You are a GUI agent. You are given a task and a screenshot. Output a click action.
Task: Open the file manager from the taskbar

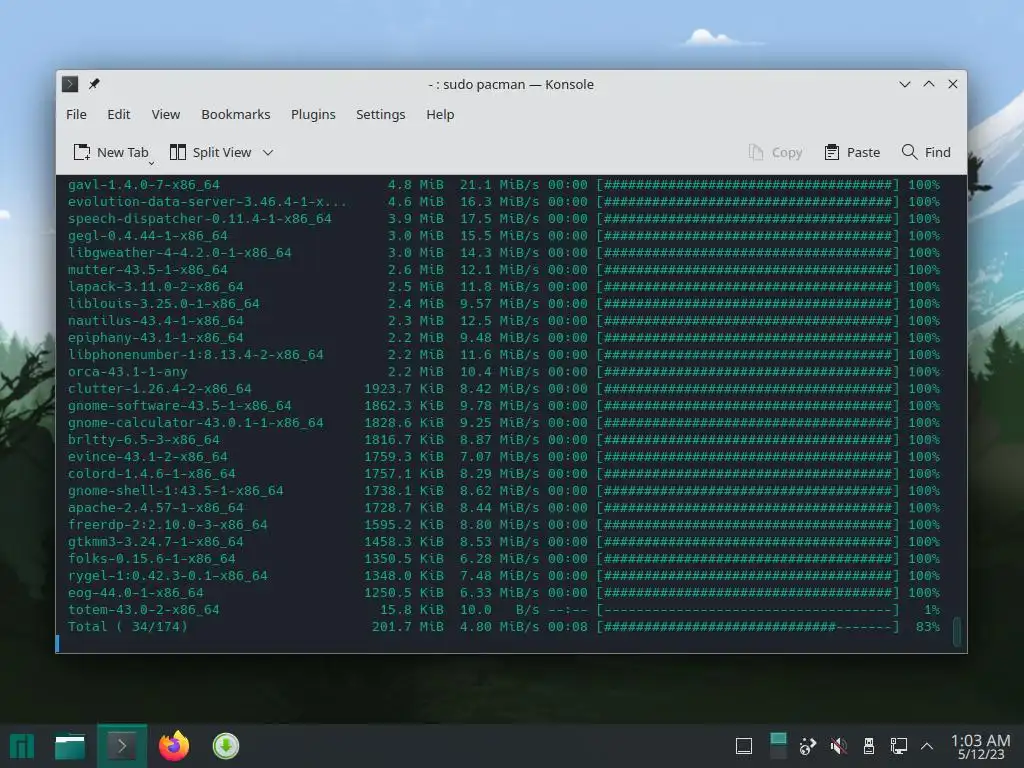(70, 746)
